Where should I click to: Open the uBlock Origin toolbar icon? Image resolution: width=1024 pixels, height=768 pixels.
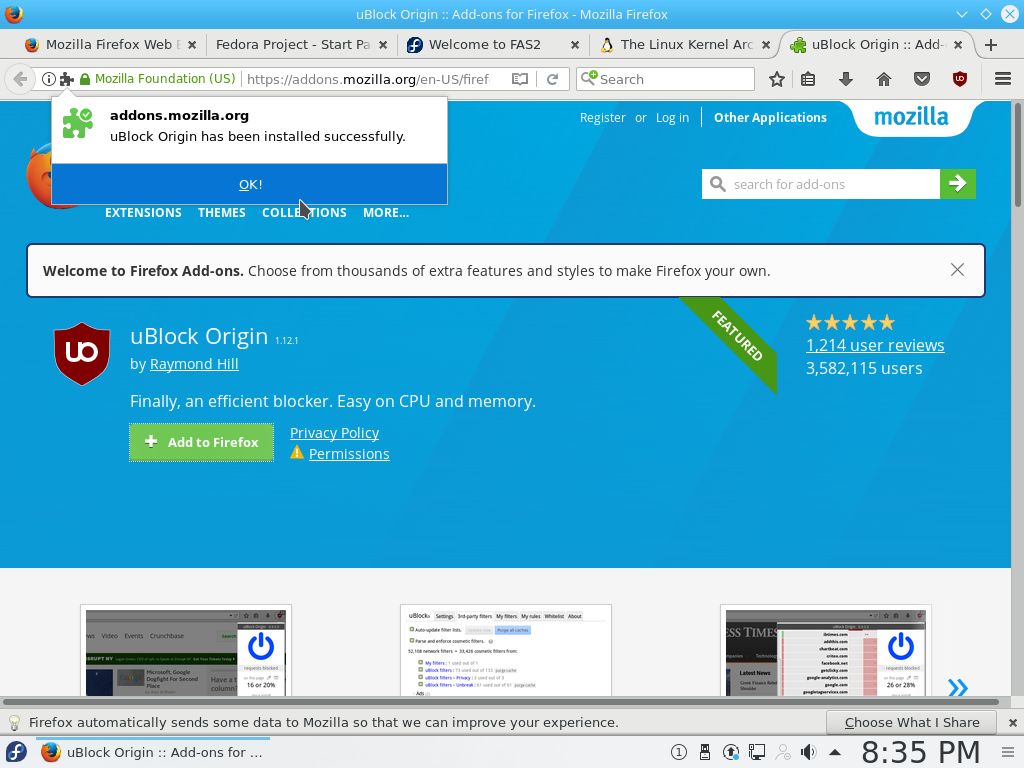click(959, 79)
